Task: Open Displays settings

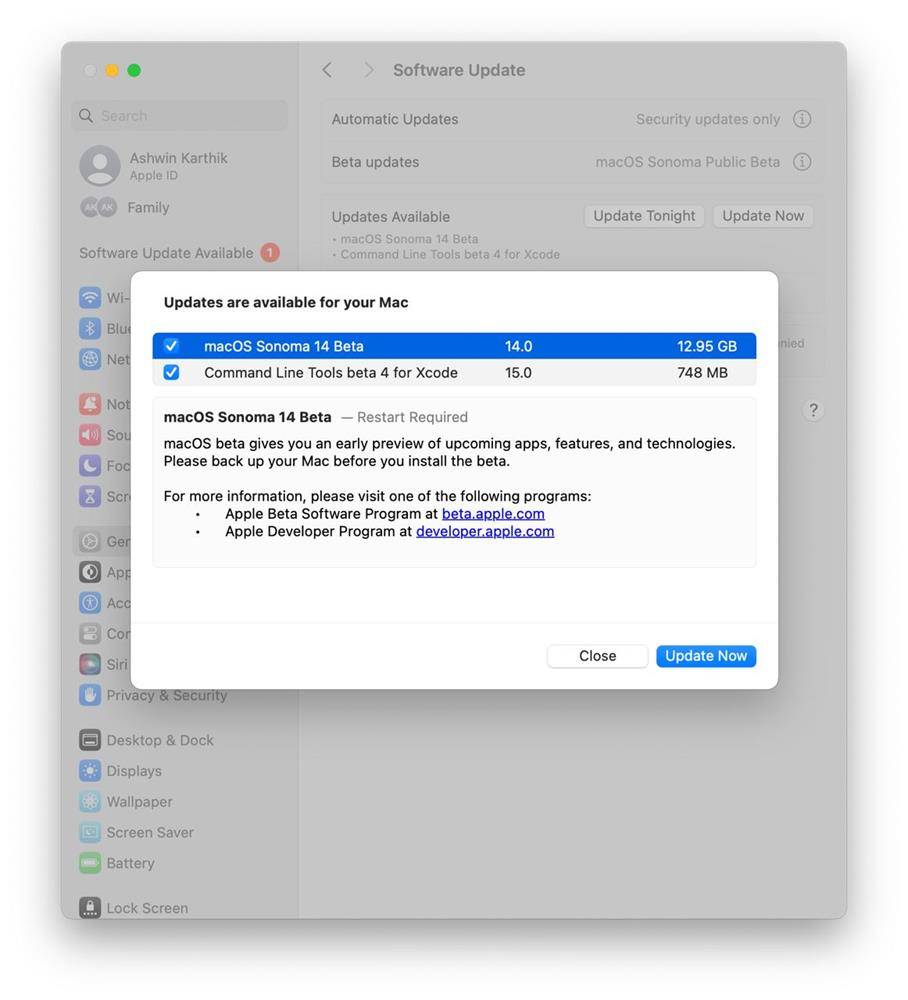Action: (90, 770)
